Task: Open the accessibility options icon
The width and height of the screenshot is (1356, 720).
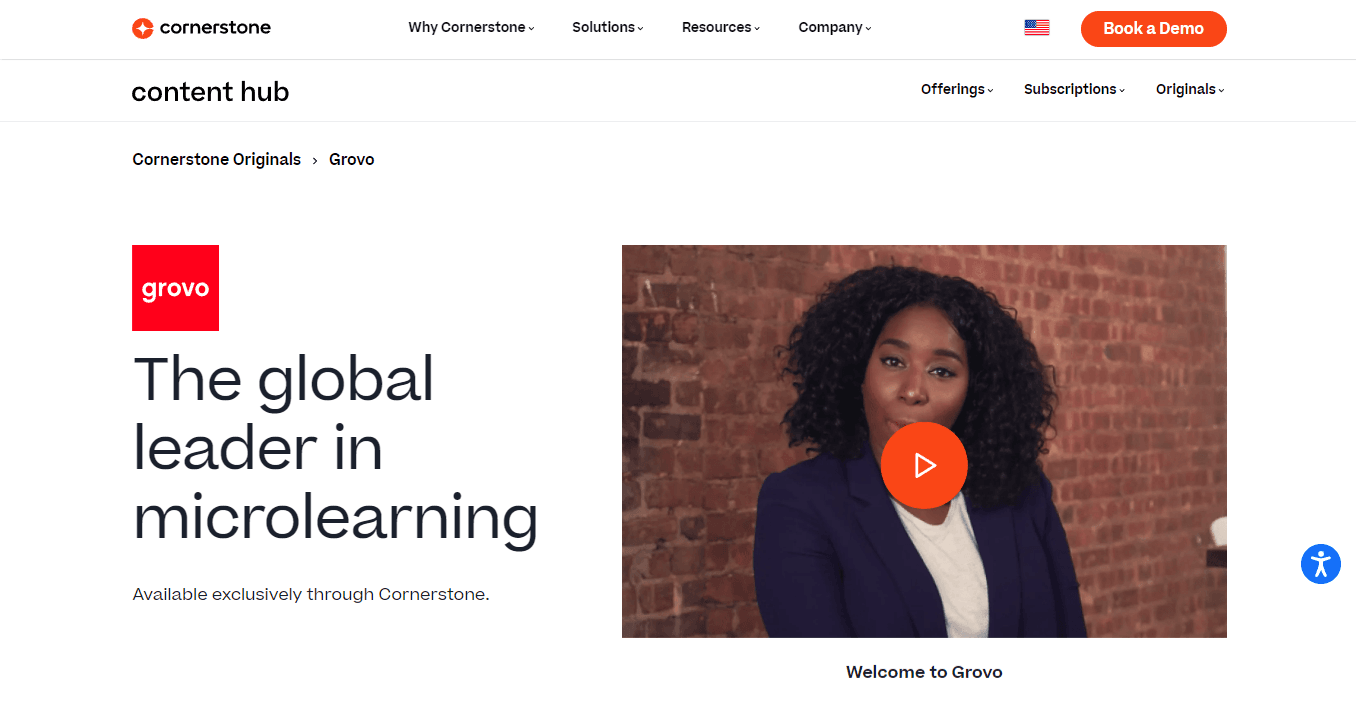Action: click(1320, 563)
